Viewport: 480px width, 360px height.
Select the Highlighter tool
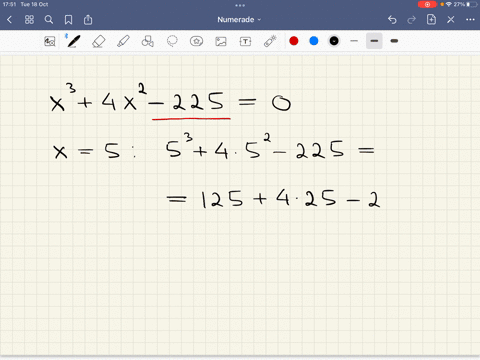point(123,41)
